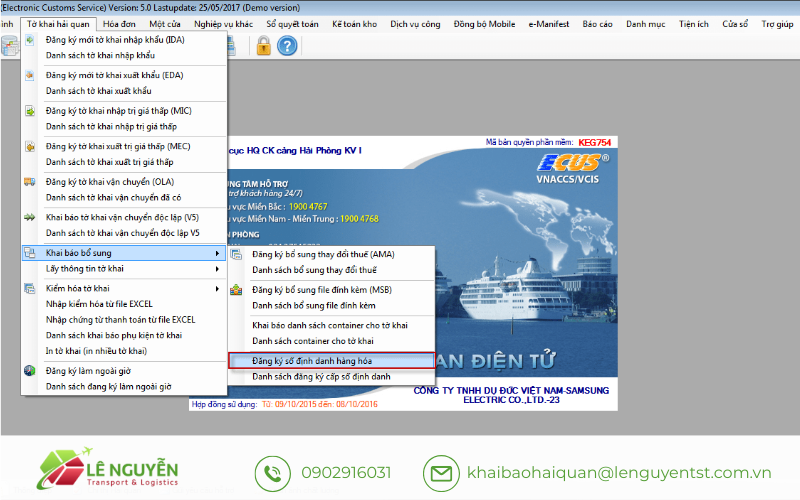The width and height of the screenshot is (800, 500).
Task: Select Đăng ký số định danh hàng hóa
Action: click(332, 361)
